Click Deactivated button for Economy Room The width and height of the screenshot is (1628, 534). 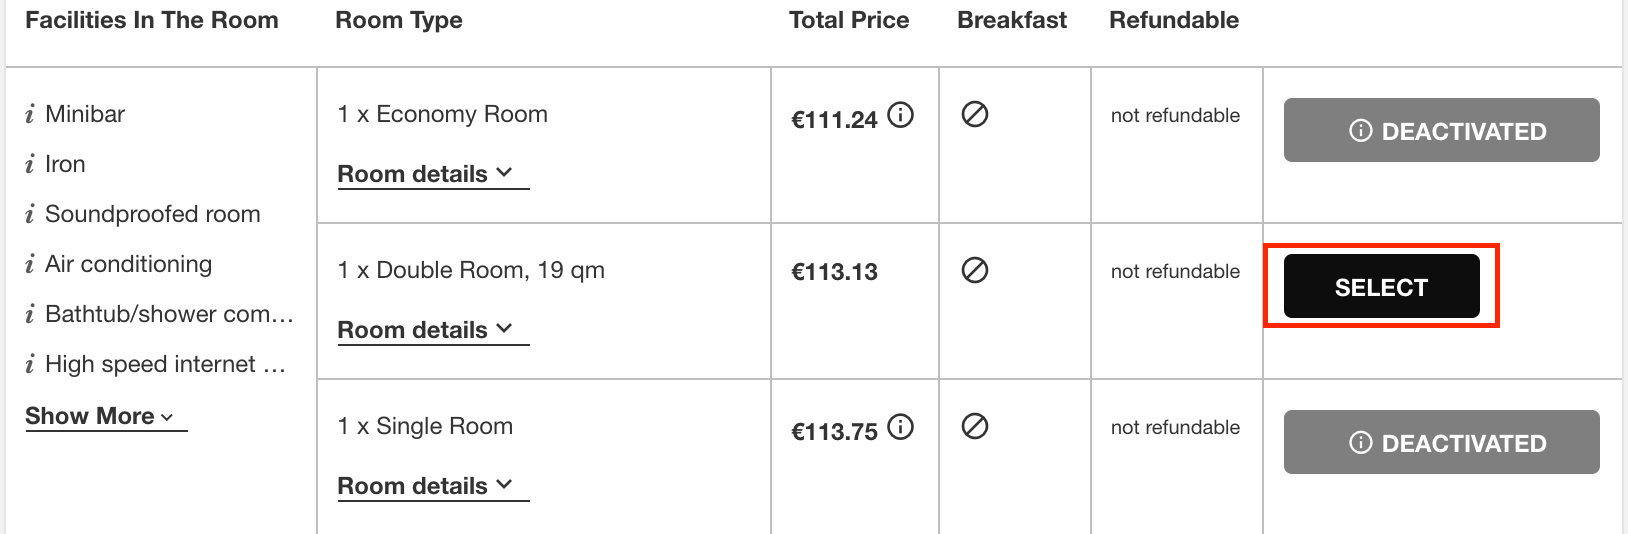pos(1442,130)
